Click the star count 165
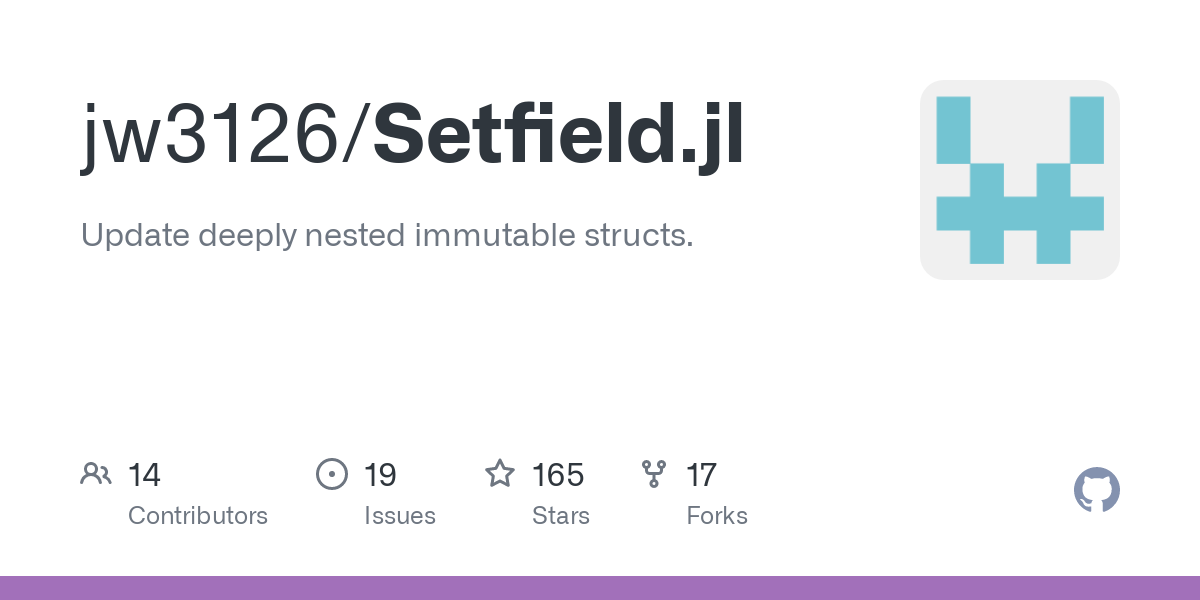 (558, 475)
